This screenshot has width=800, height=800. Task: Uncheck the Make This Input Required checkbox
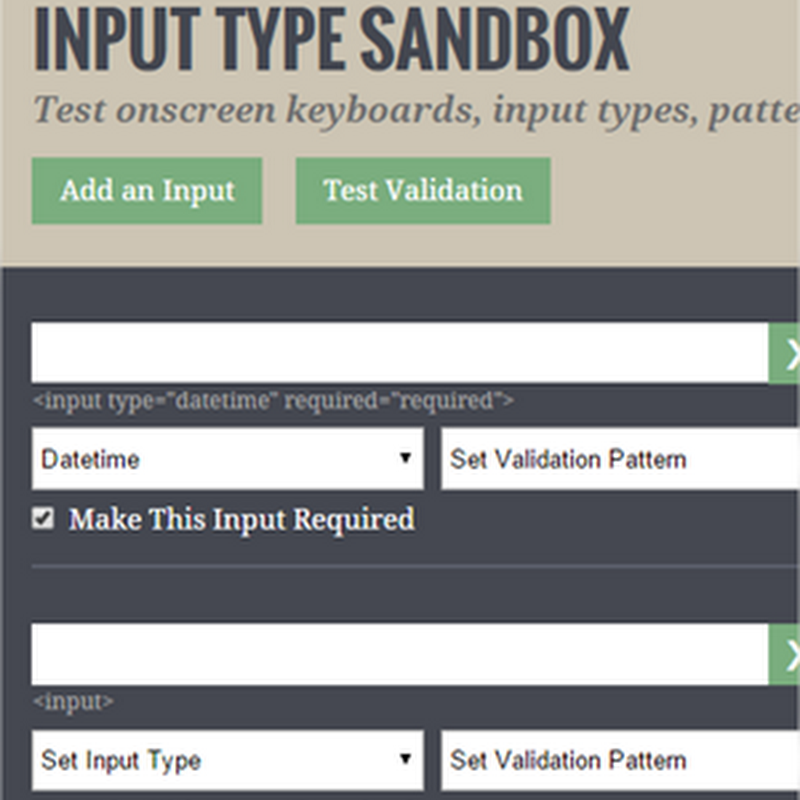coord(42,519)
